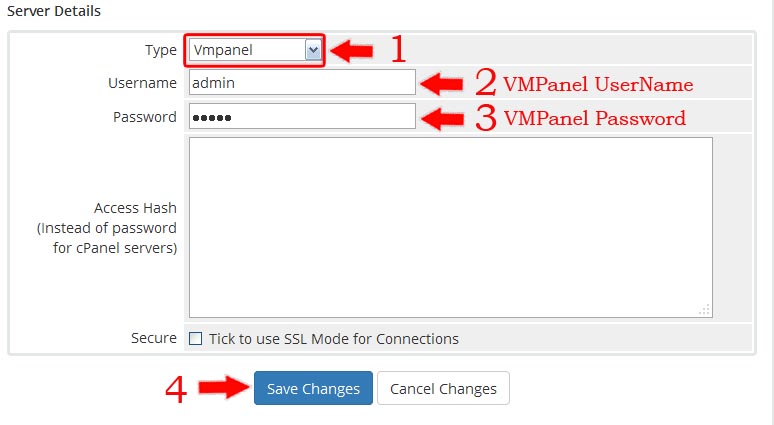Open the Type dropdown showing Vmpanel
Viewport: 774px width, 425px height.
pyautogui.click(x=255, y=50)
